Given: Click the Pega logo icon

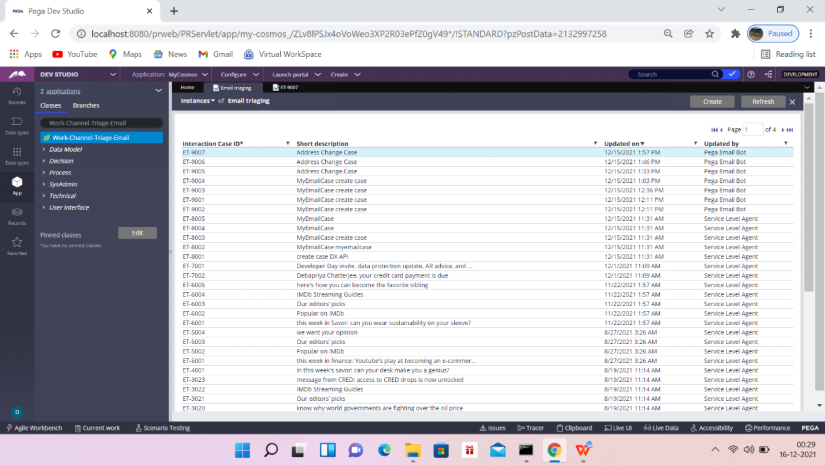Looking at the screenshot, I should [17, 75].
